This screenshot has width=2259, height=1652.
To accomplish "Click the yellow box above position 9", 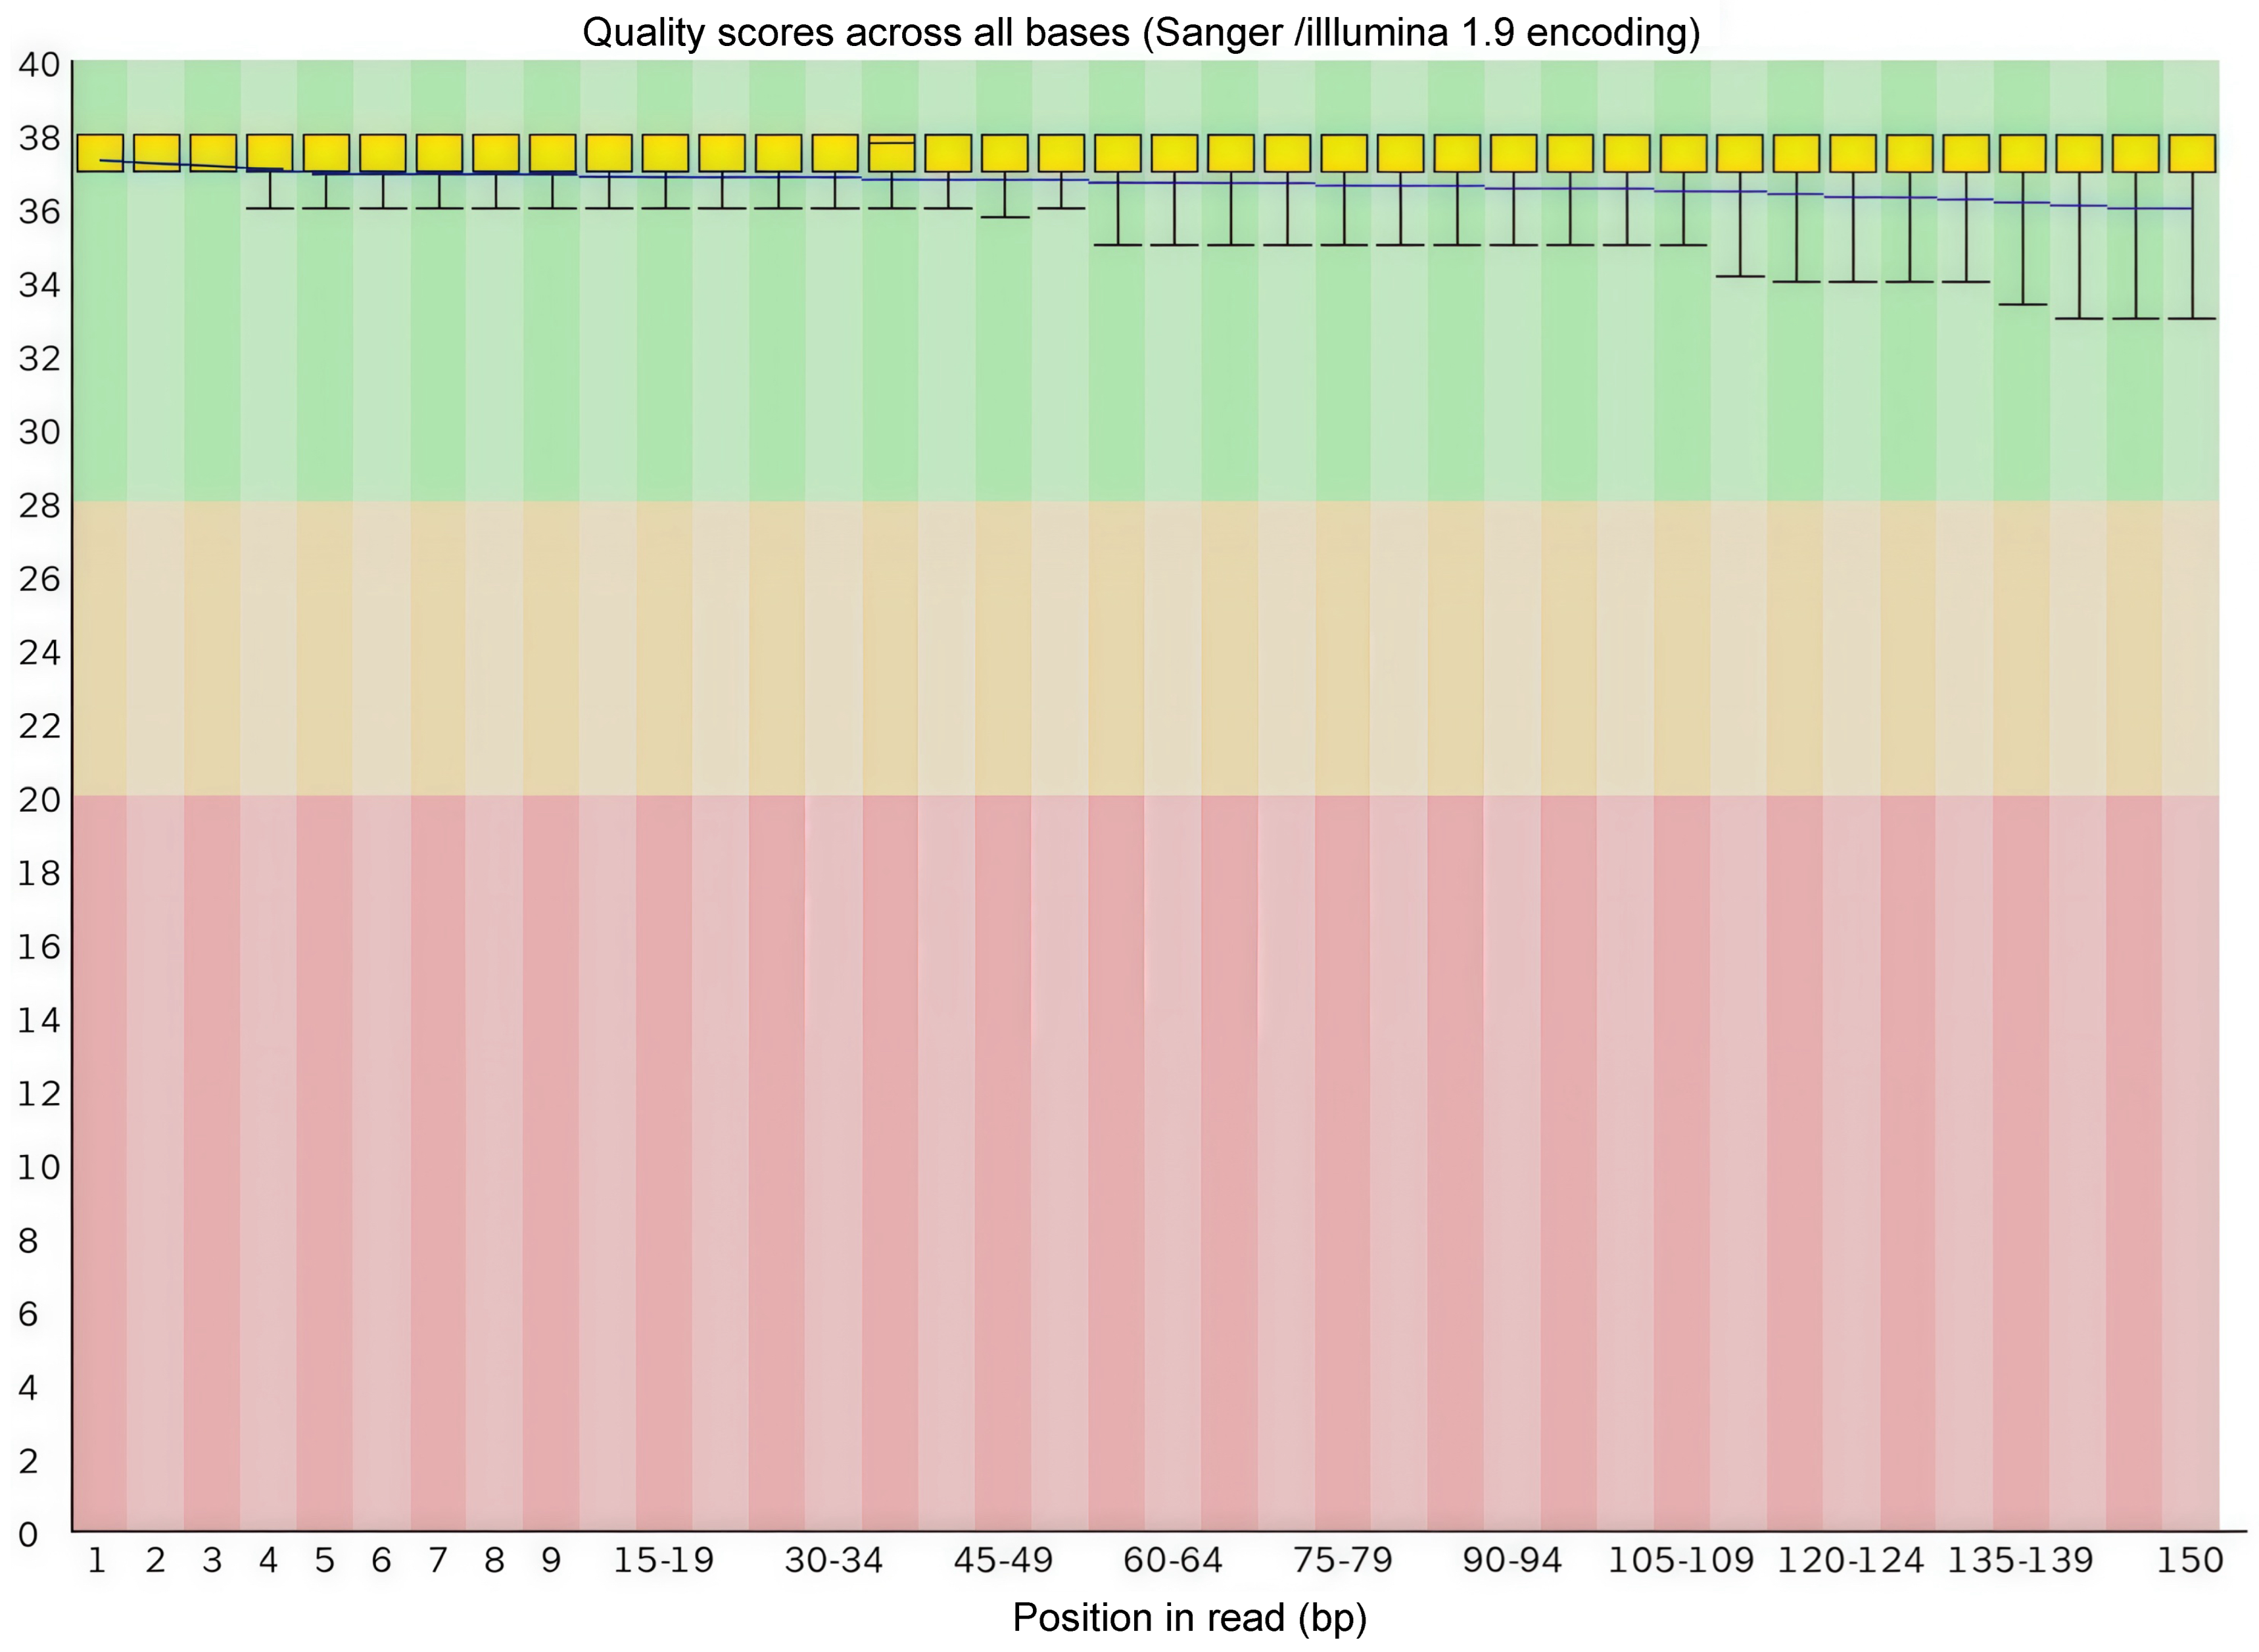I will [552, 153].
